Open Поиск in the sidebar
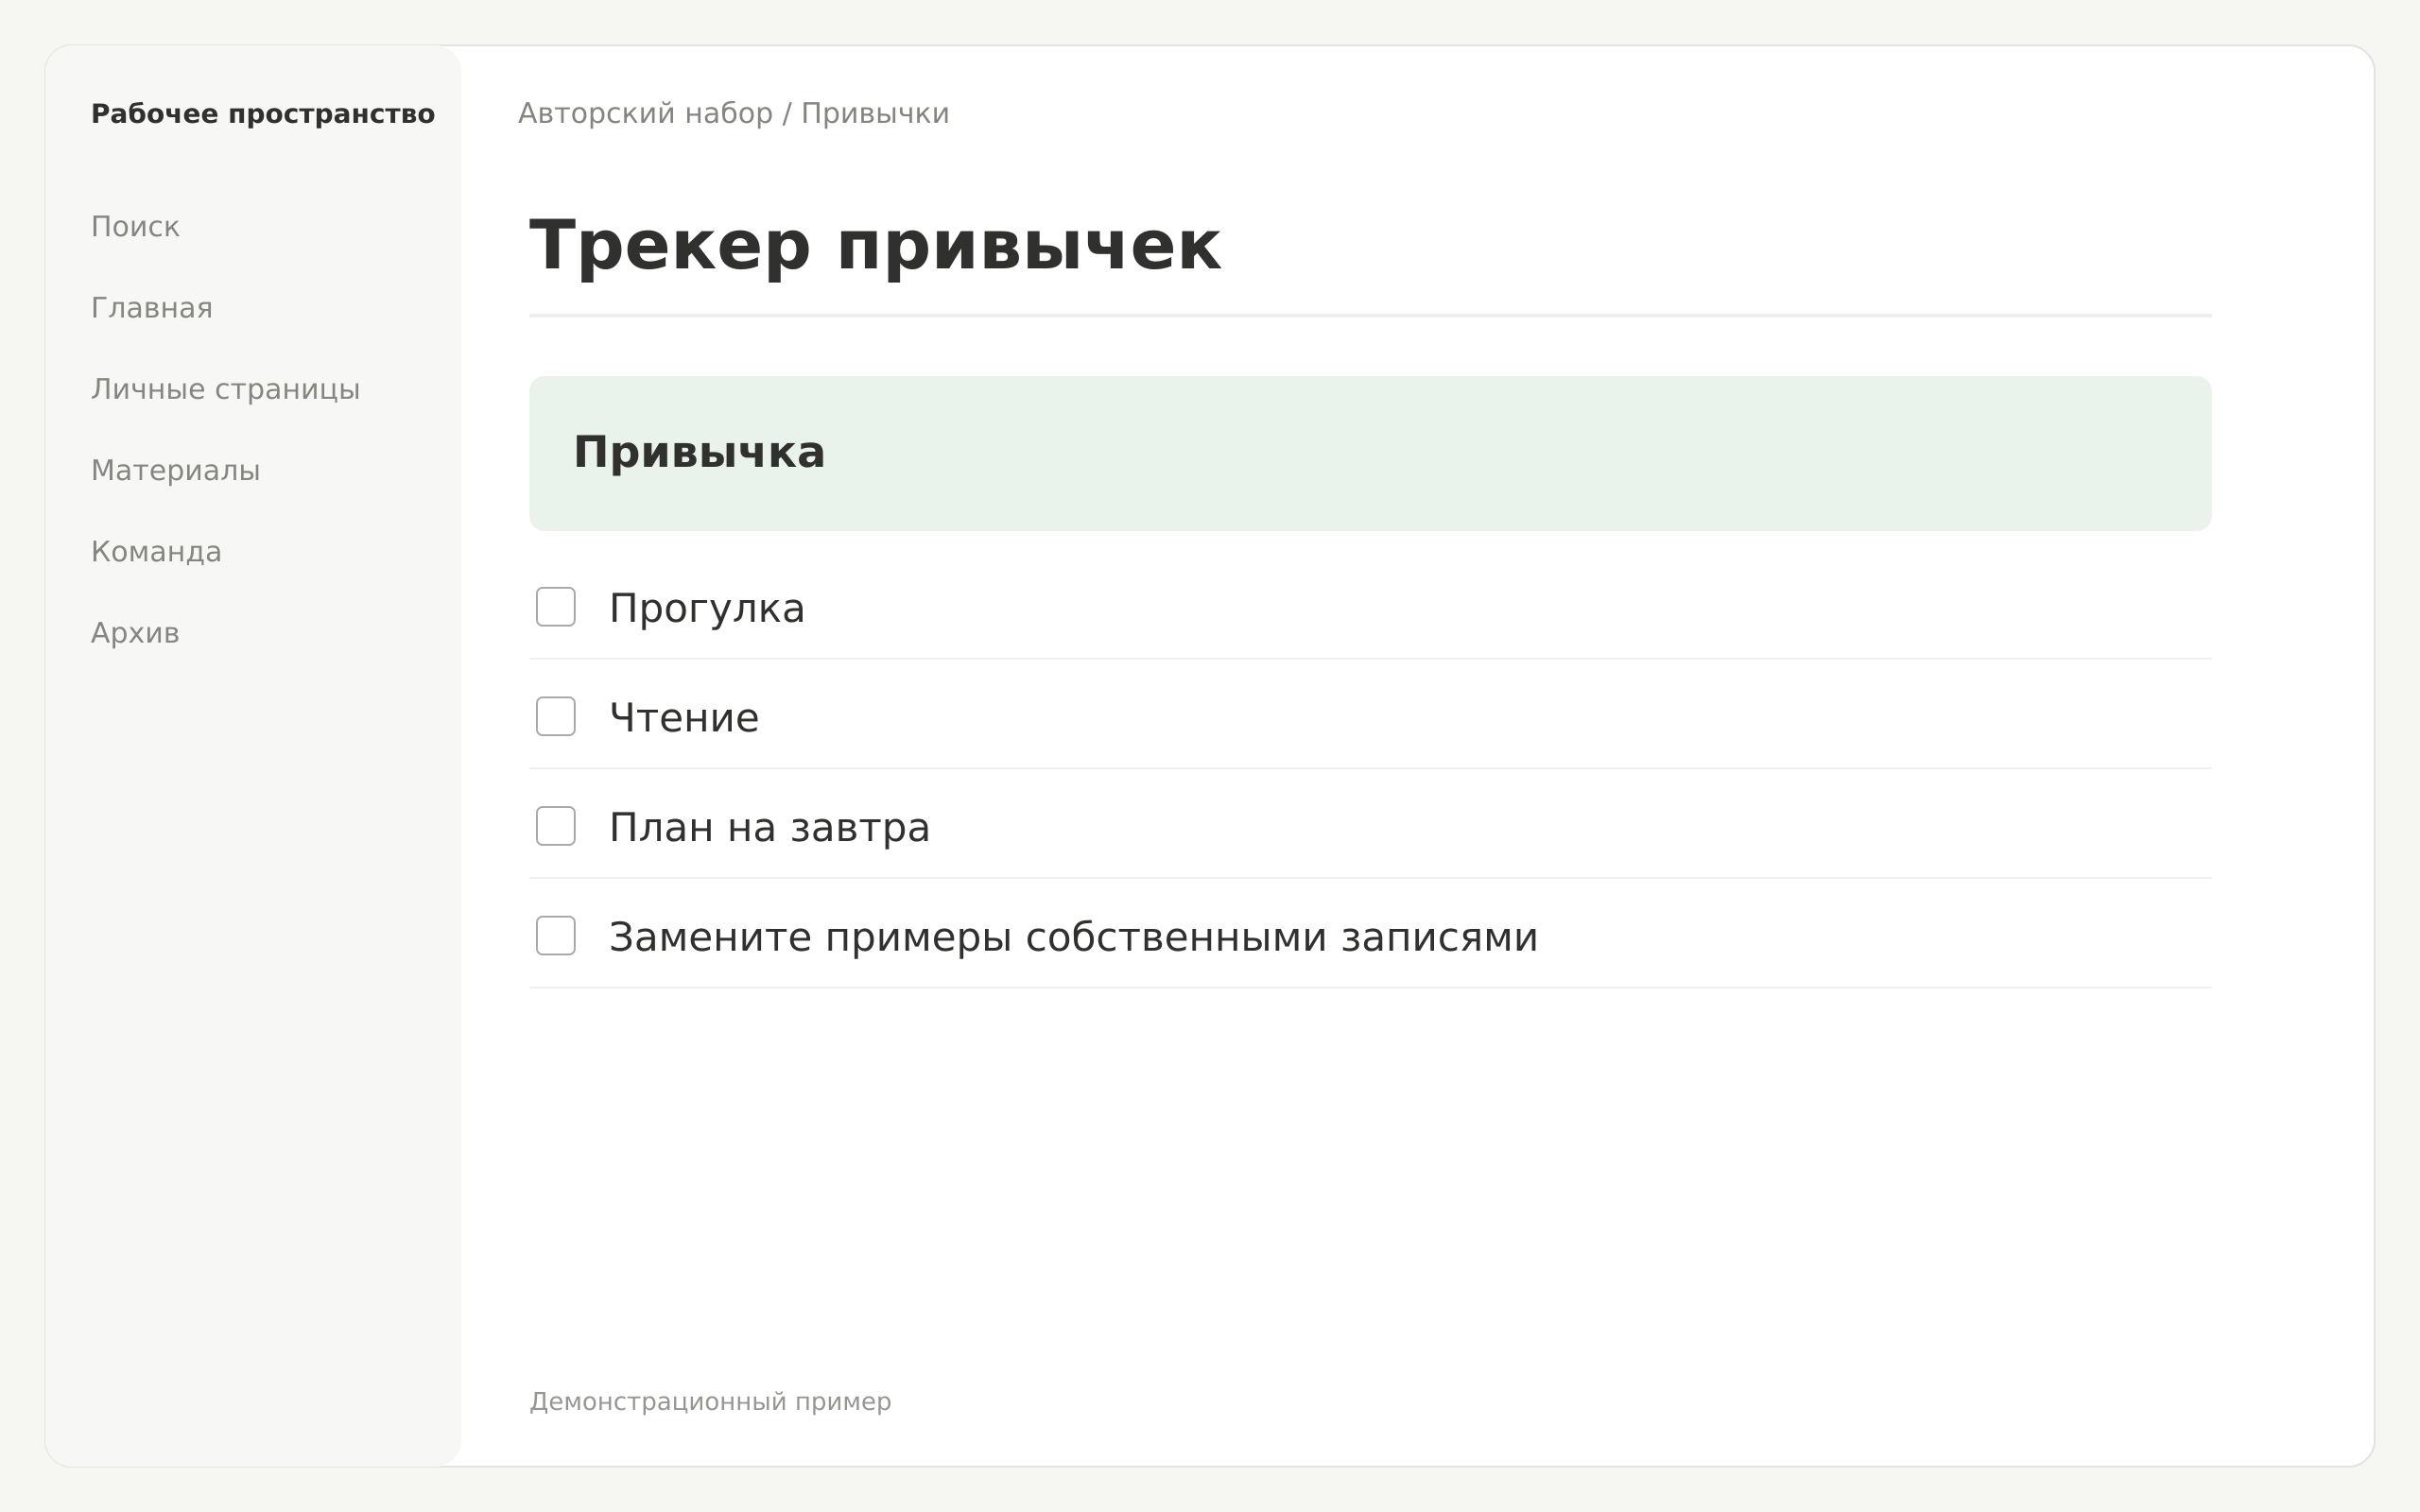 (135, 227)
